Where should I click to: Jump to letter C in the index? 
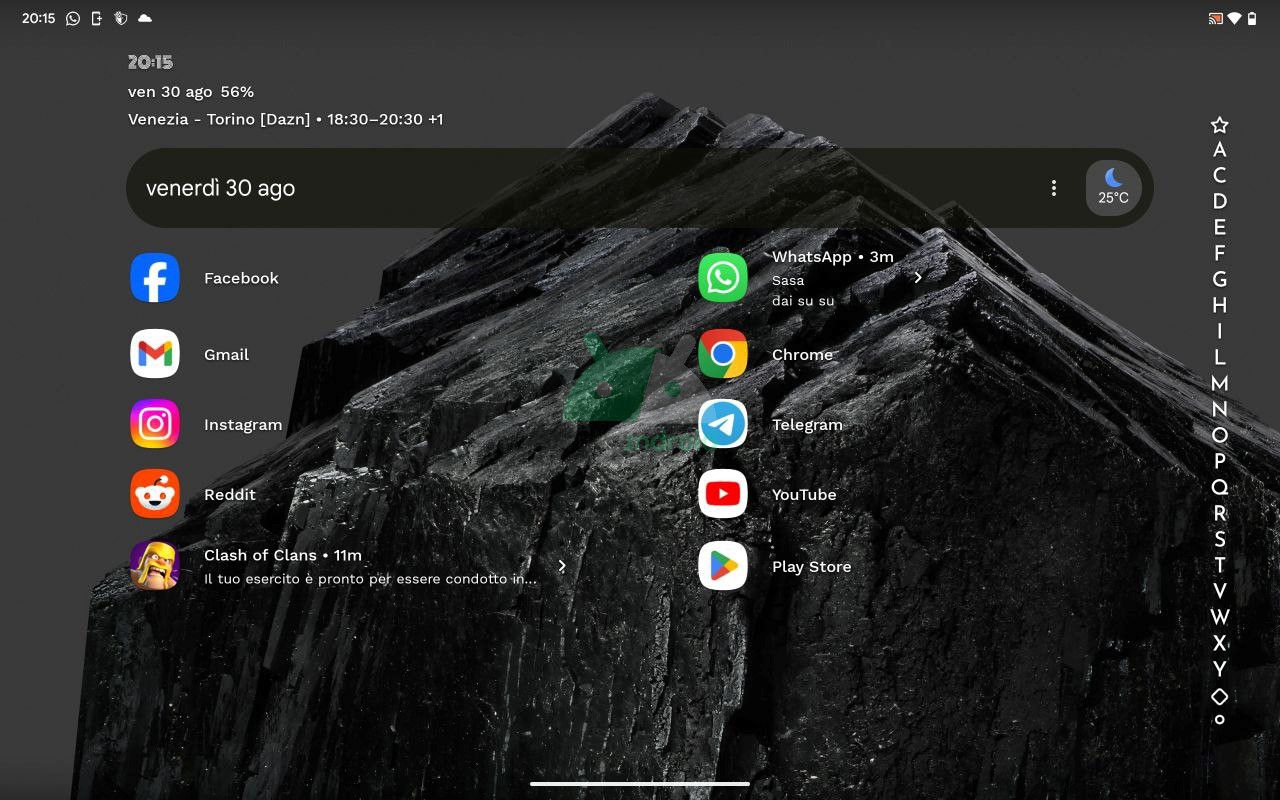[1219, 175]
